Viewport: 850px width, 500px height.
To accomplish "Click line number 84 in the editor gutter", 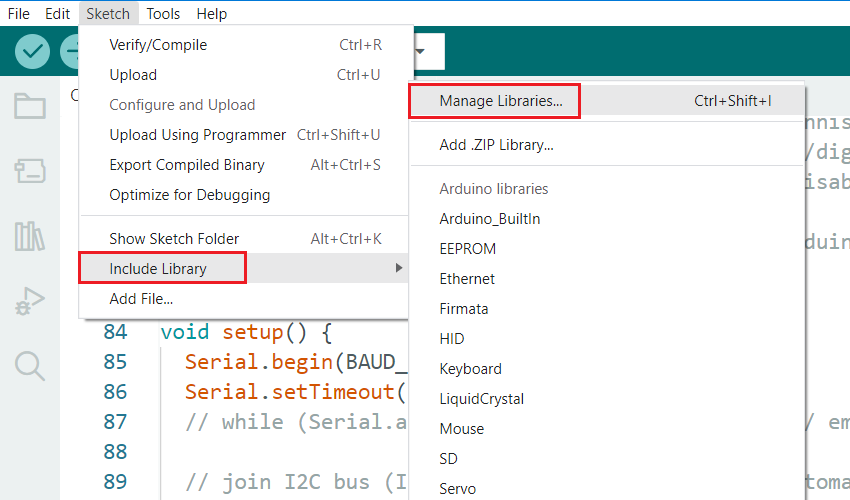I will pyautogui.click(x=117, y=331).
